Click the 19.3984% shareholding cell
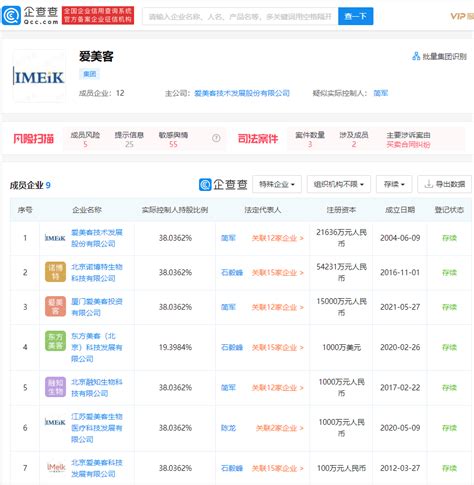 (x=175, y=347)
